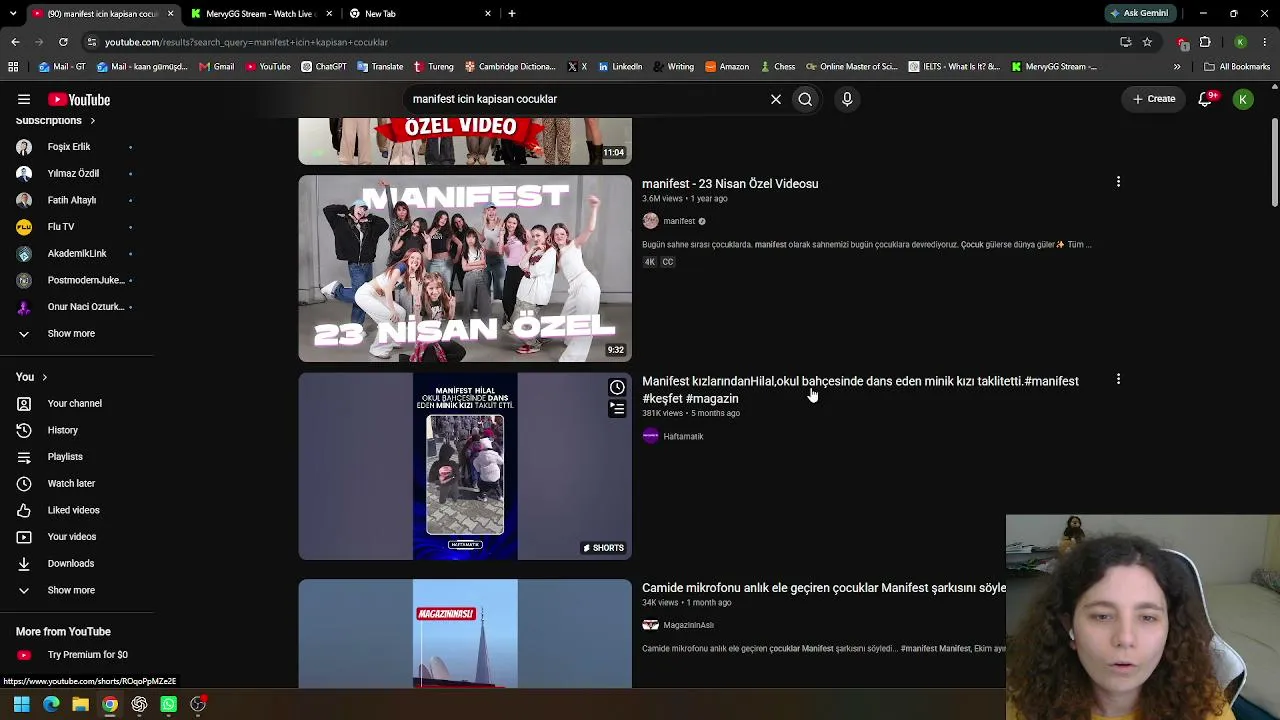Image resolution: width=1280 pixels, height=720 pixels.
Task: Open ChatGPT bookmark
Action: pos(324,67)
